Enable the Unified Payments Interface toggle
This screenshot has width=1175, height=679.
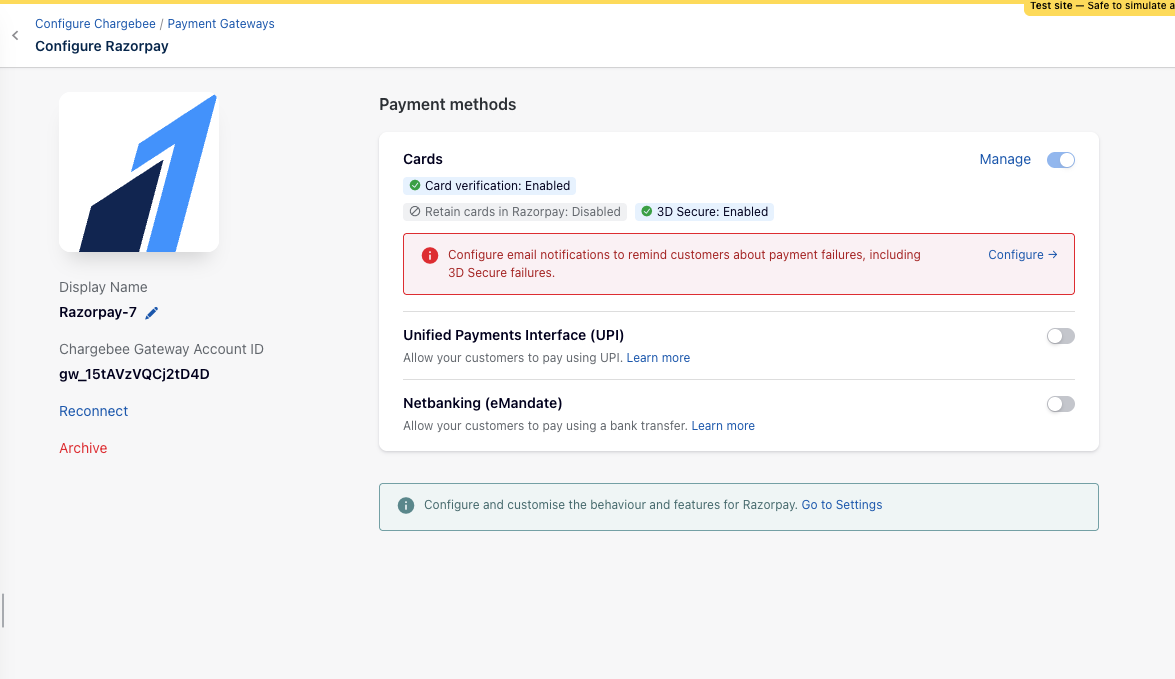(1060, 336)
